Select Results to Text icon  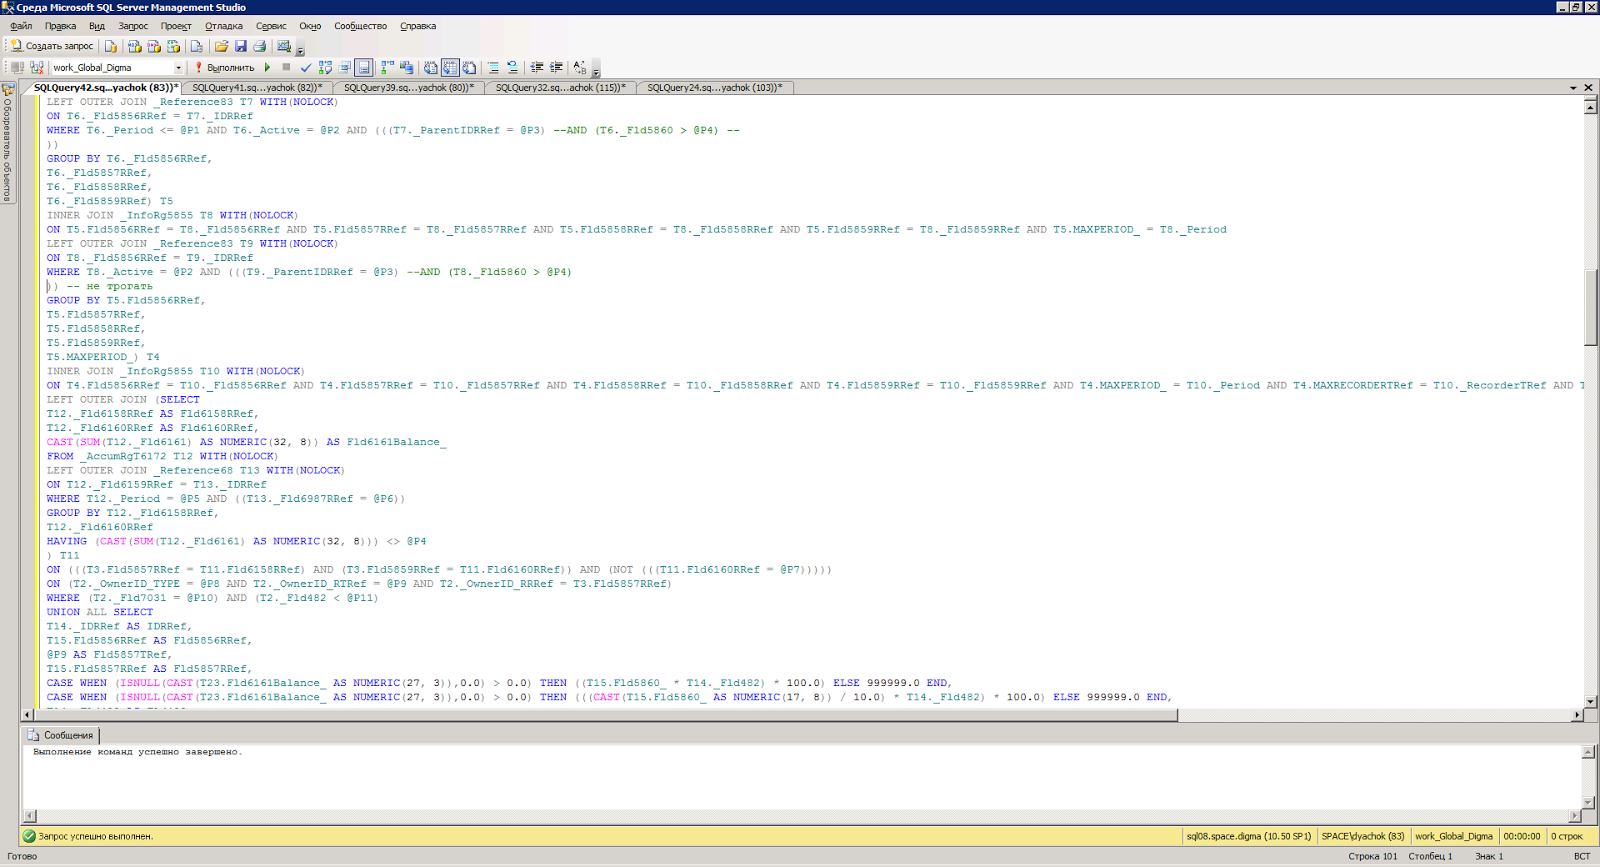(431, 68)
